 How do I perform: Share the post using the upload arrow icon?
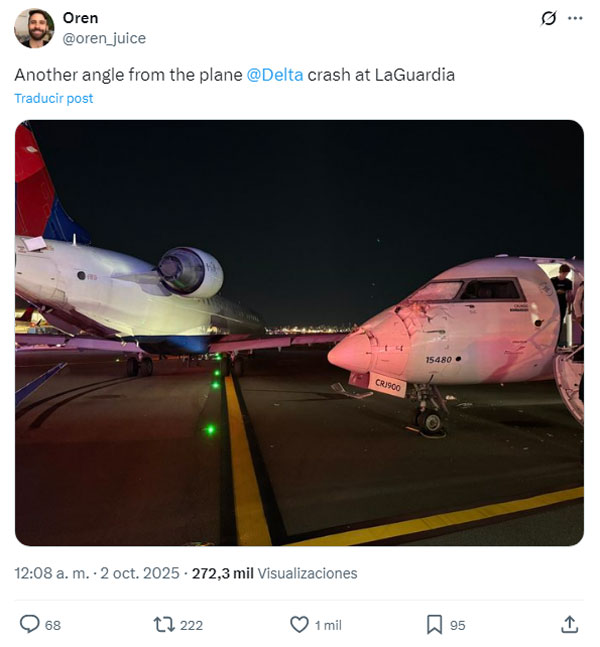[569, 624]
